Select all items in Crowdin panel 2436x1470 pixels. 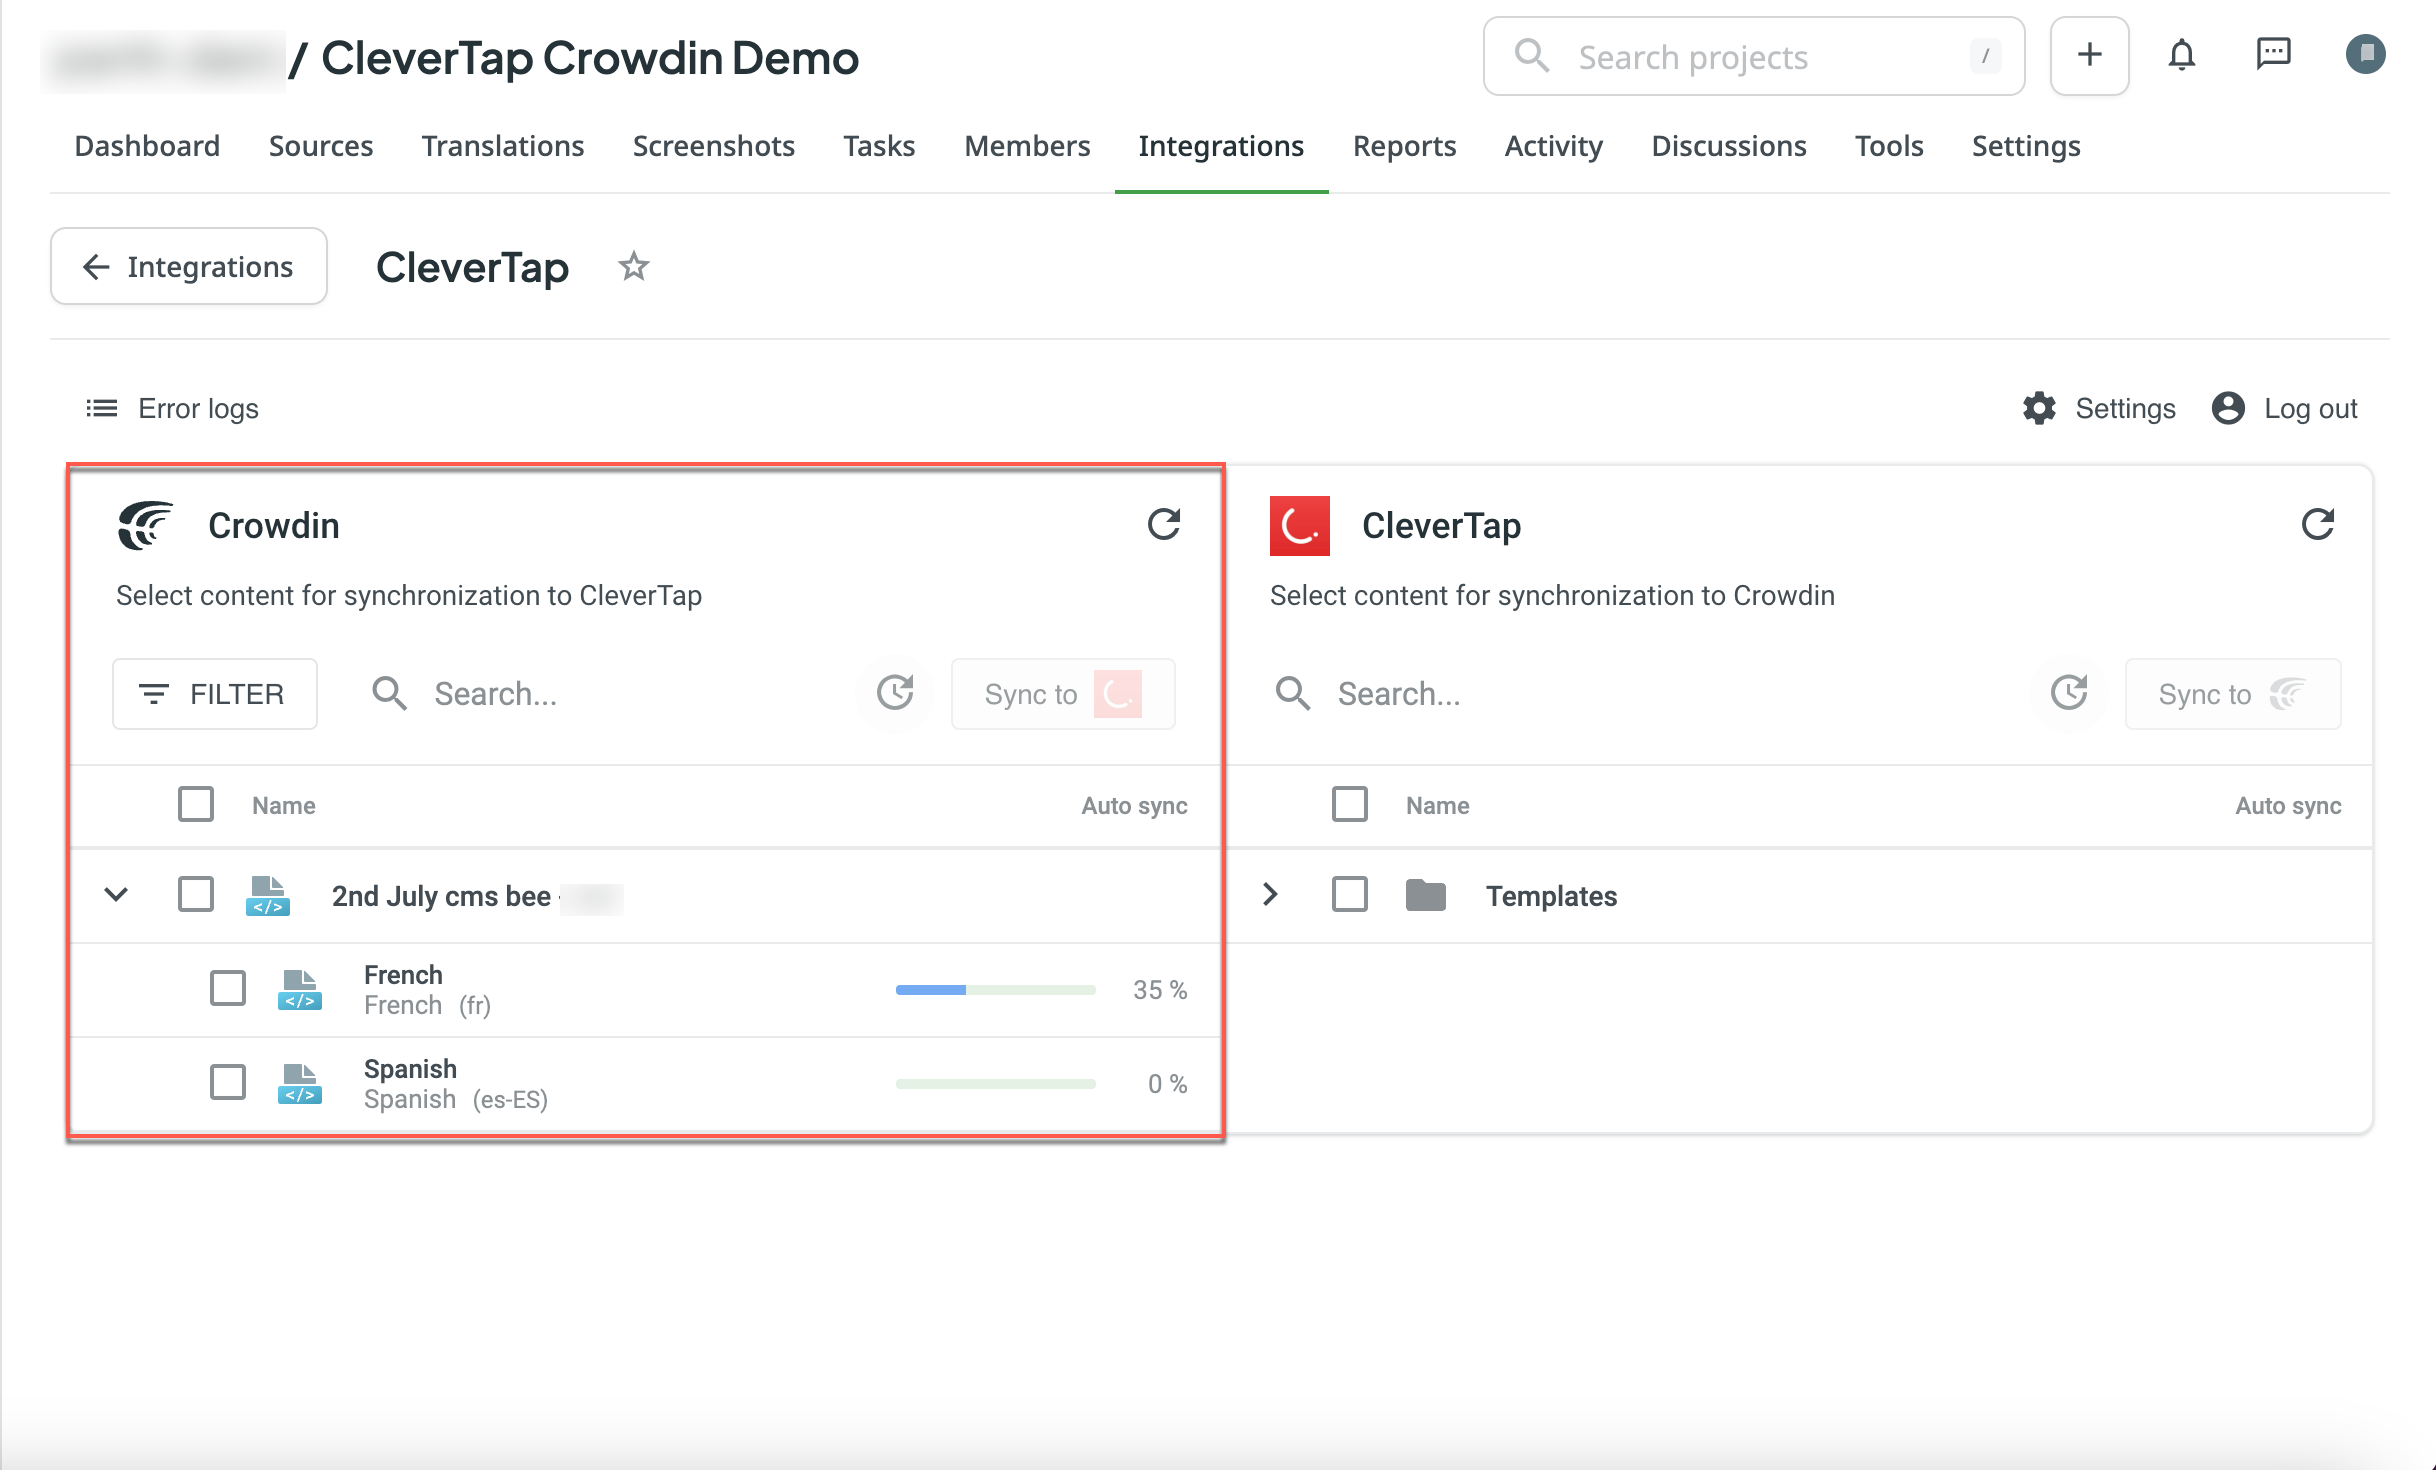pos(196,804)
